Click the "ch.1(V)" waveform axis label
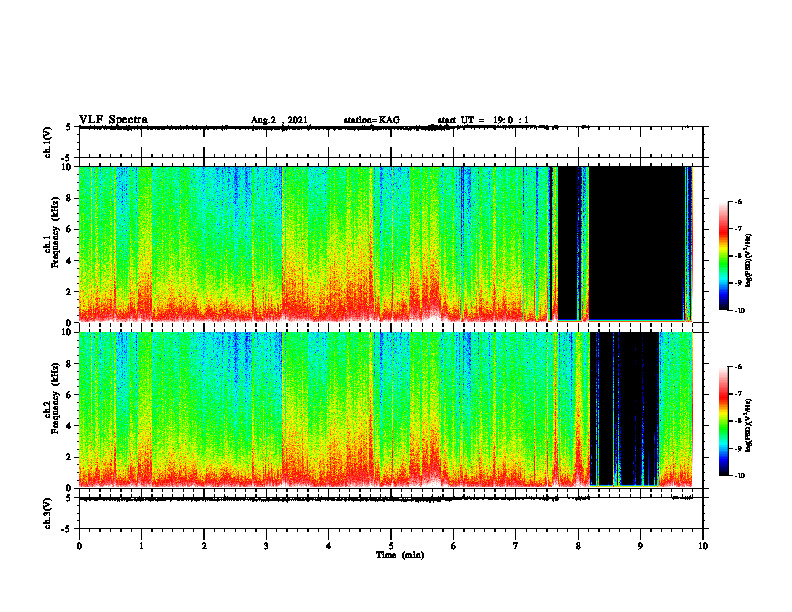Viewport: 792px width, 612px height. tap(47, 142)
